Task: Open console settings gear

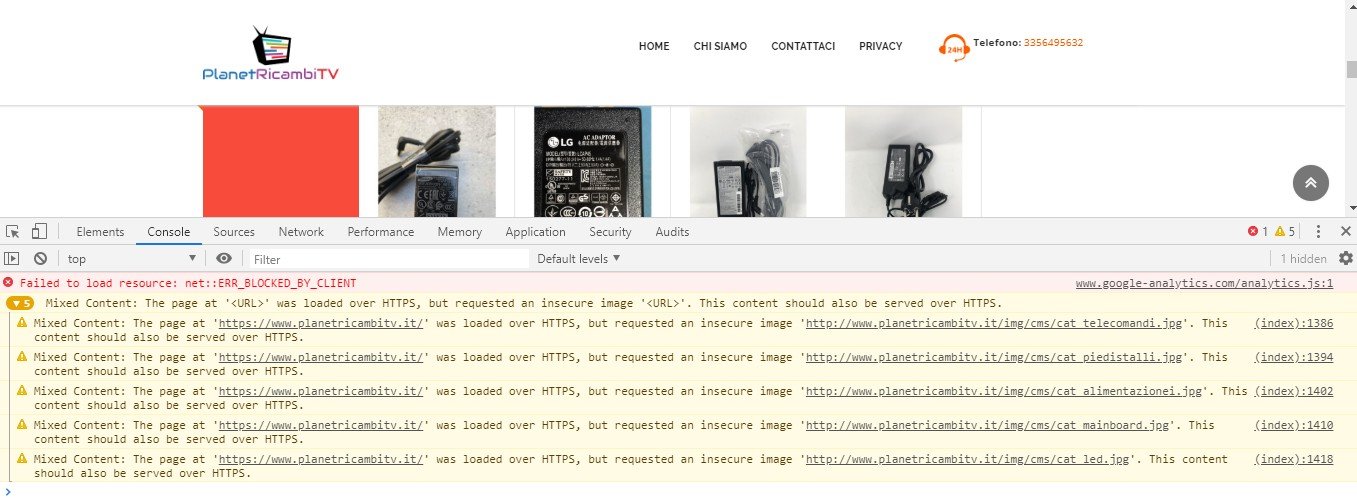Action: pyautogui.click(x=1345, y=259)
